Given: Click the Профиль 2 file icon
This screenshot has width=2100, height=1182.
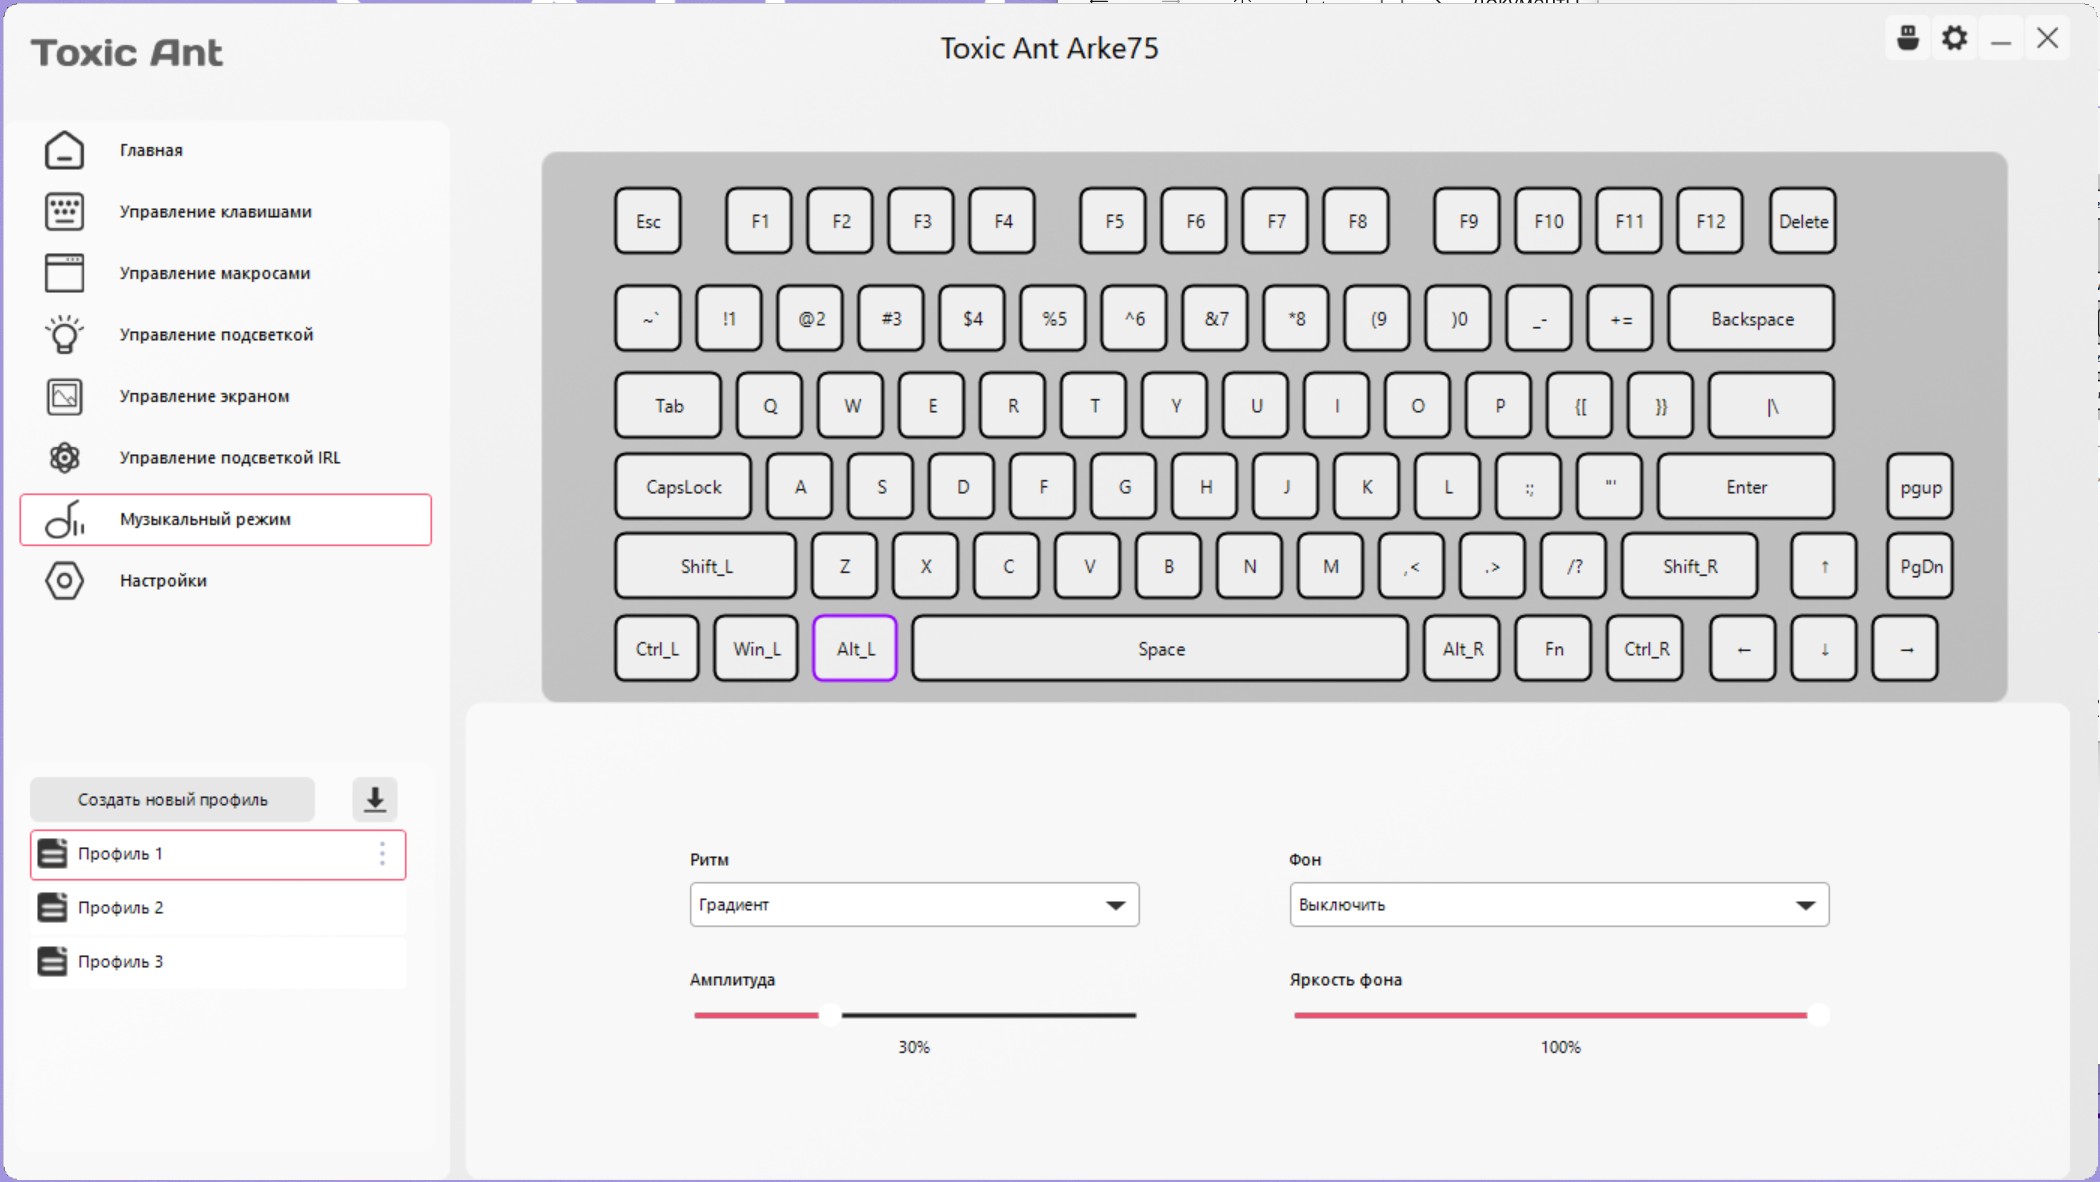Looking at the screenshot, I should (52, 908).
